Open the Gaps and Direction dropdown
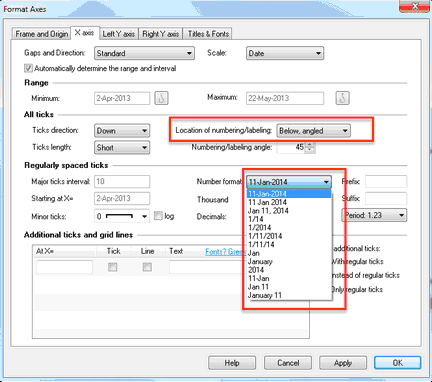Screen dimensions: 432x382 pos(144,53)
